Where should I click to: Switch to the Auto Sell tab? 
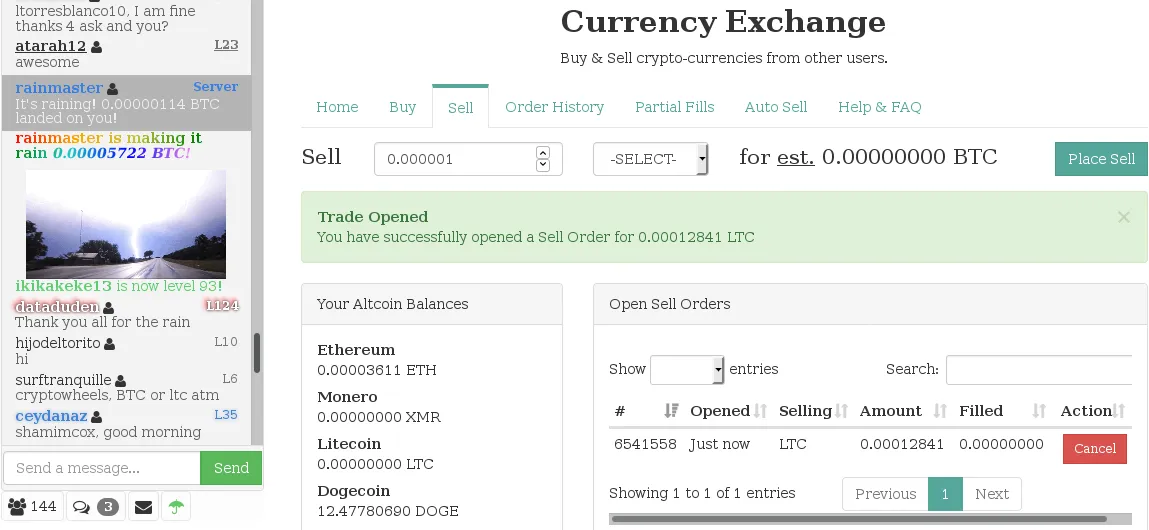(x=776, y=107)
